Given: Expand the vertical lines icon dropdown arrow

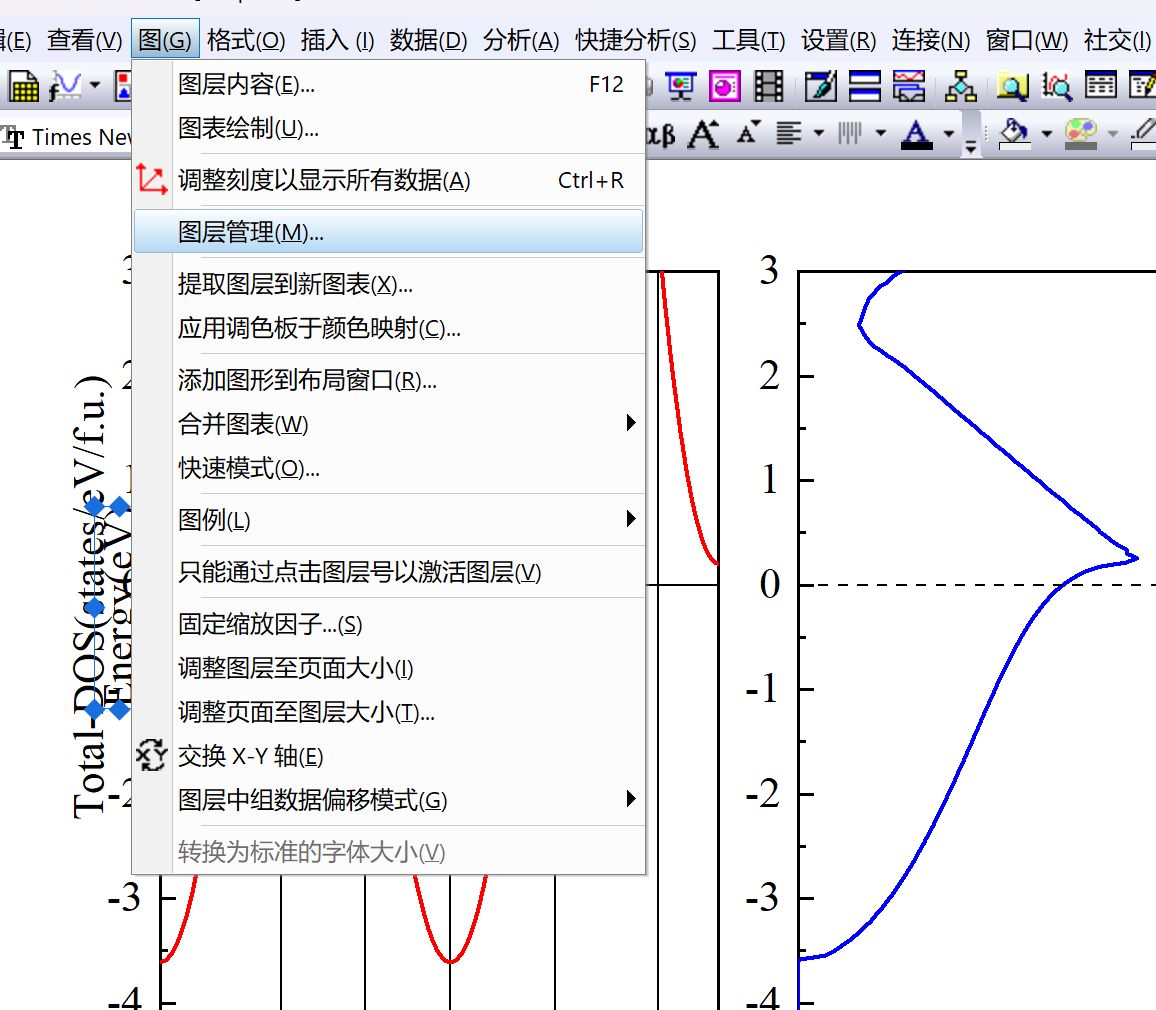Looking at the screenshot, I should coord(880,133).
